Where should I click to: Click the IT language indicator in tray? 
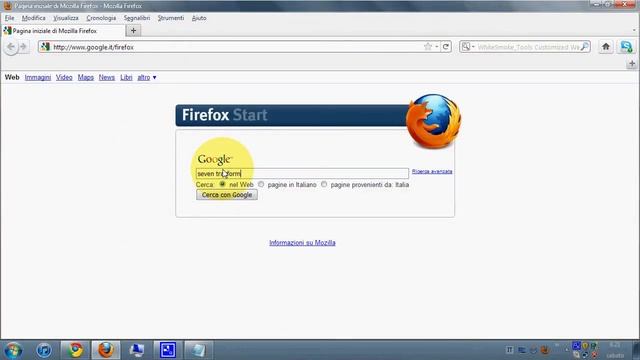[509, 350]
